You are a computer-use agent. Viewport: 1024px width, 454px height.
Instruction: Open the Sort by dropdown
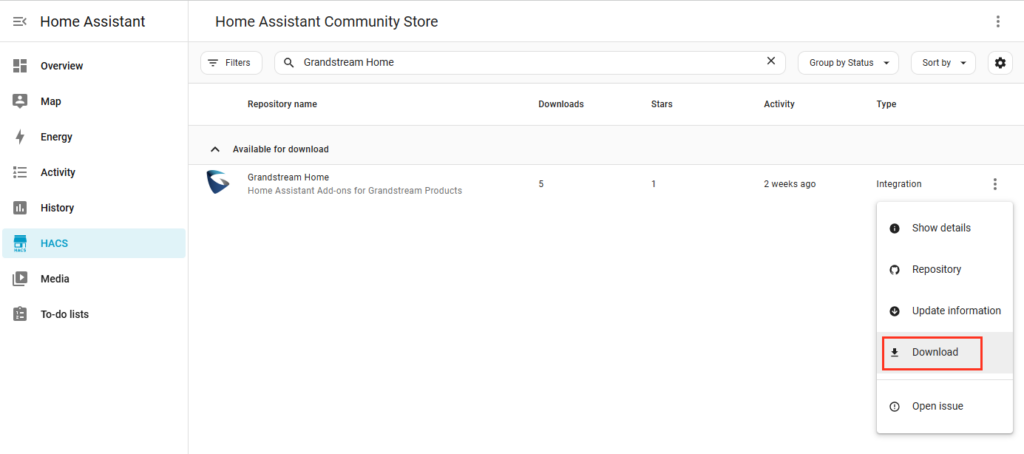pyautogui.click(x=943, y=63)
